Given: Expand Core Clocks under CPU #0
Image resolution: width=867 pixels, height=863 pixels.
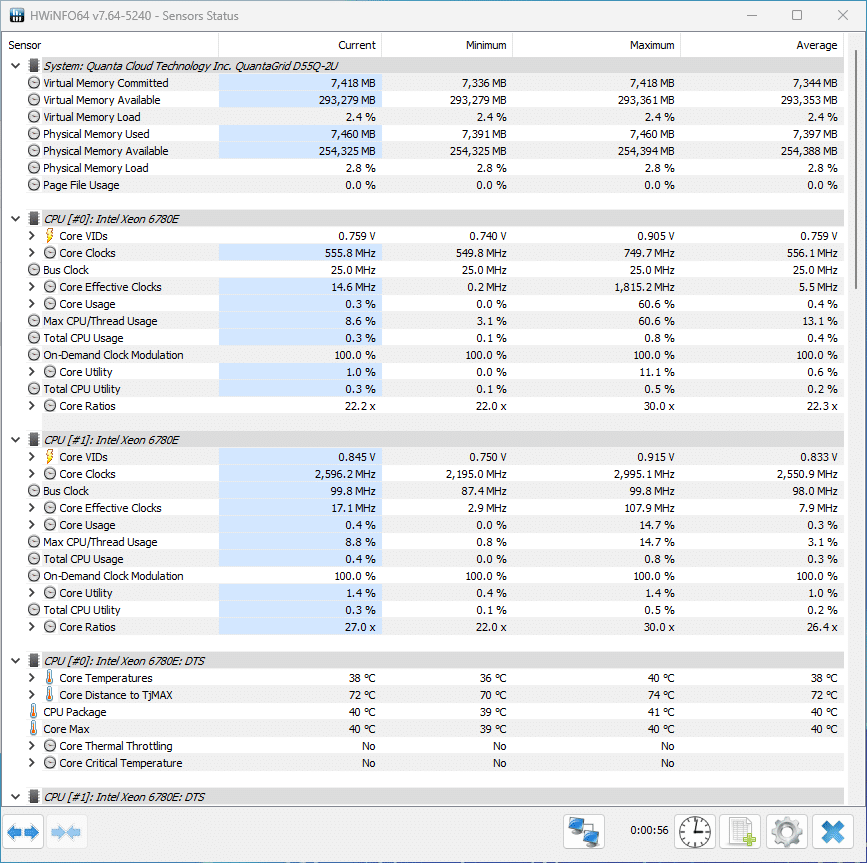Looking at the screenshot, I should 32,253.
